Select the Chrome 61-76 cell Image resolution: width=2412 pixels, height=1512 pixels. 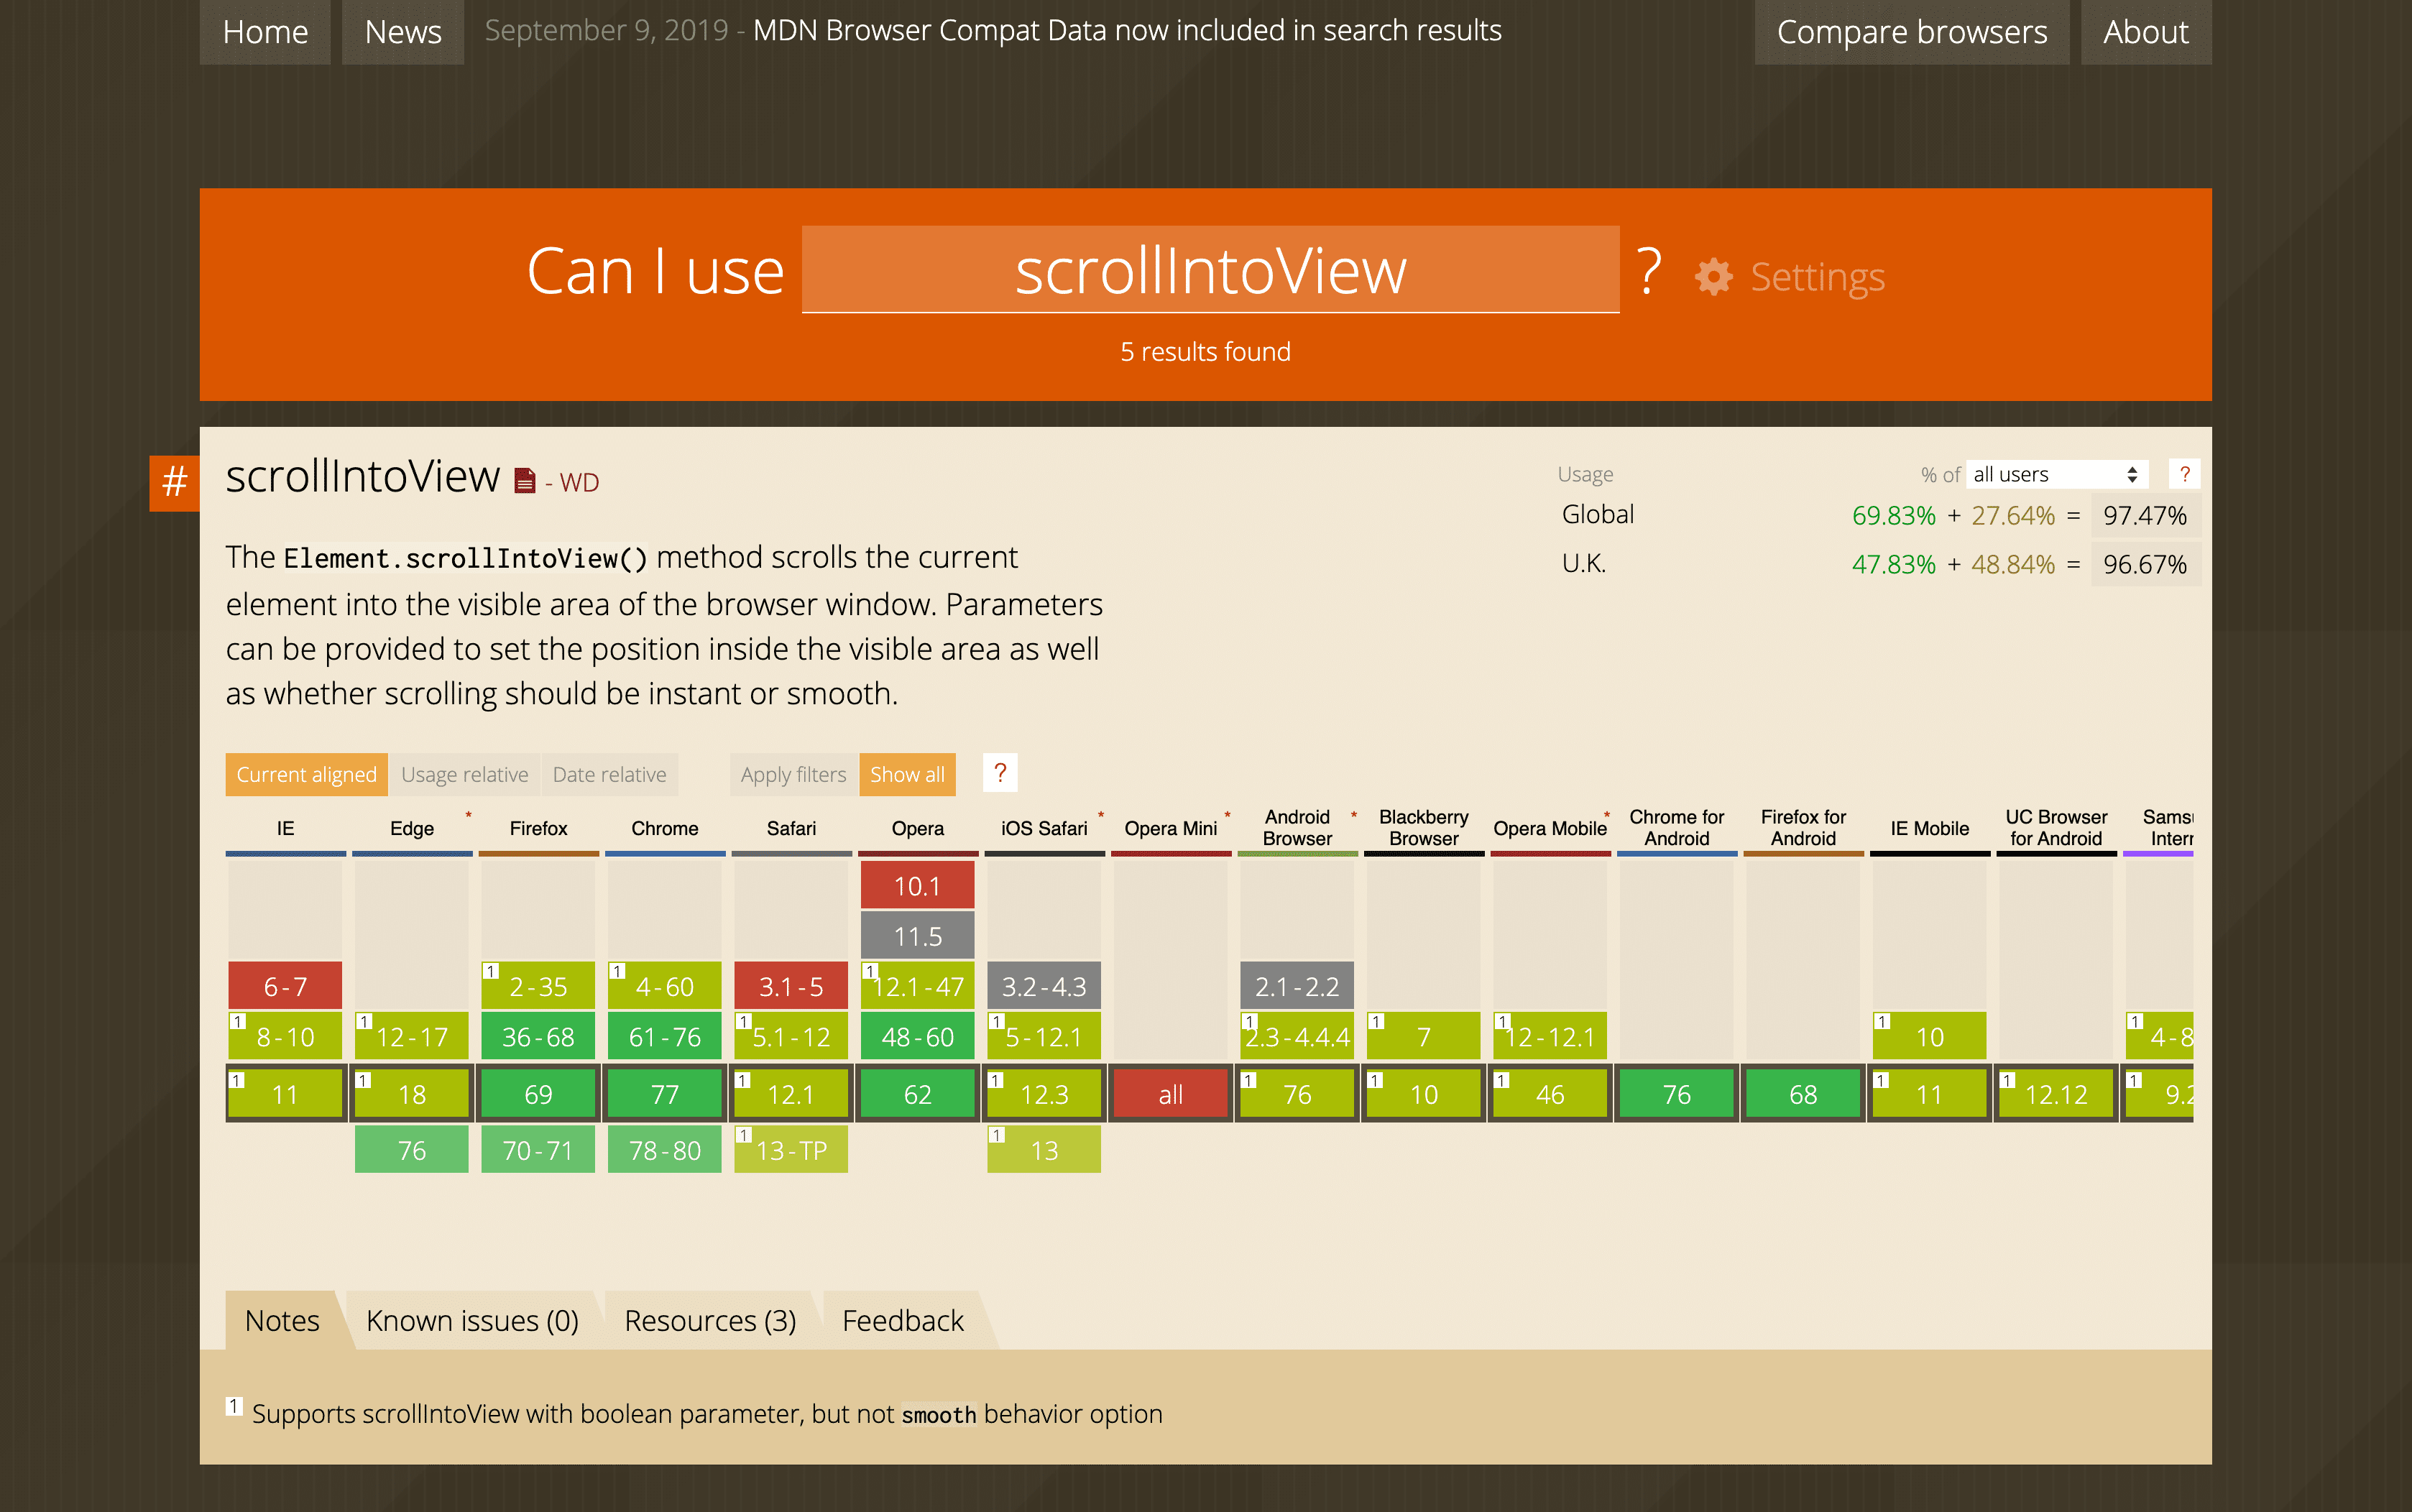pyautogui.click(x=665, y=1036)
